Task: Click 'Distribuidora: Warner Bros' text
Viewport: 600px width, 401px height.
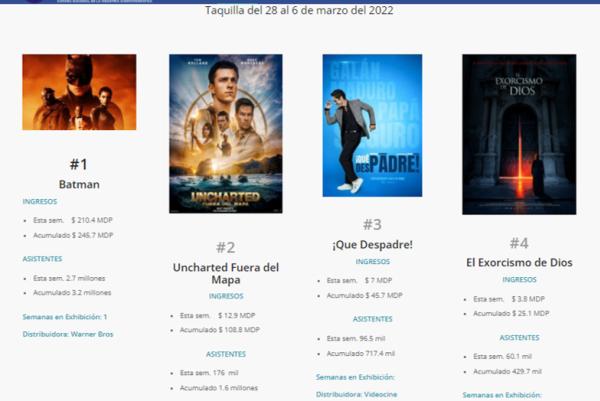Action: (68, 334)
